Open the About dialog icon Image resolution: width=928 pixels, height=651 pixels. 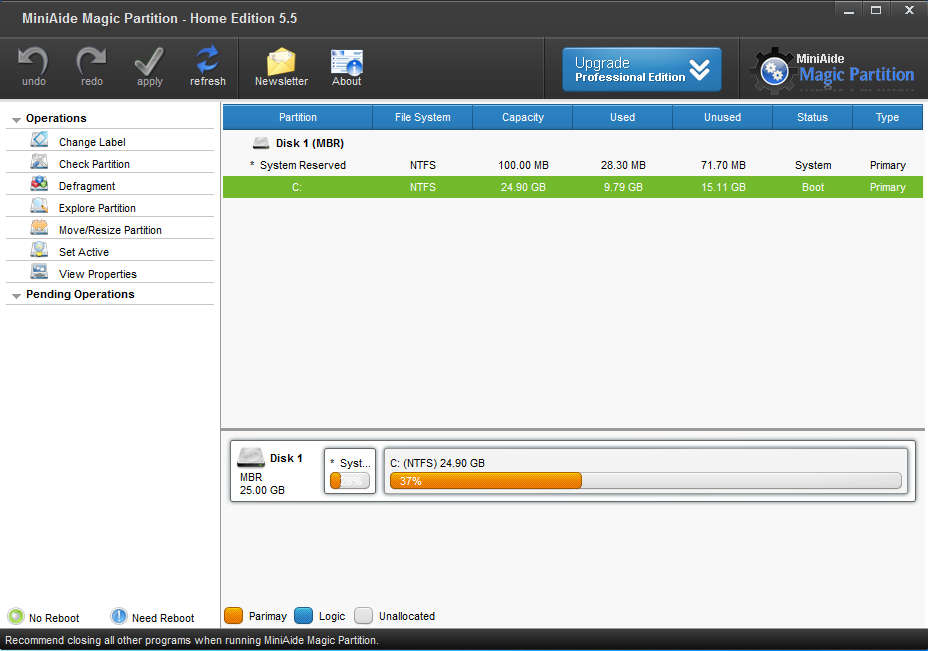click(346, 63)
